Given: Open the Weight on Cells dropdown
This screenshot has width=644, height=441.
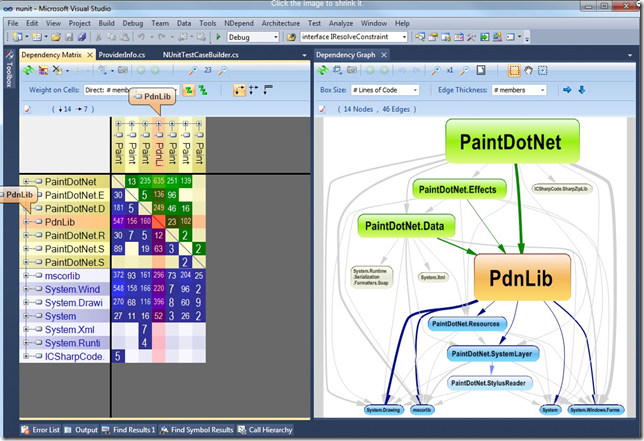Looking at the screenshot, I should 131,90.
